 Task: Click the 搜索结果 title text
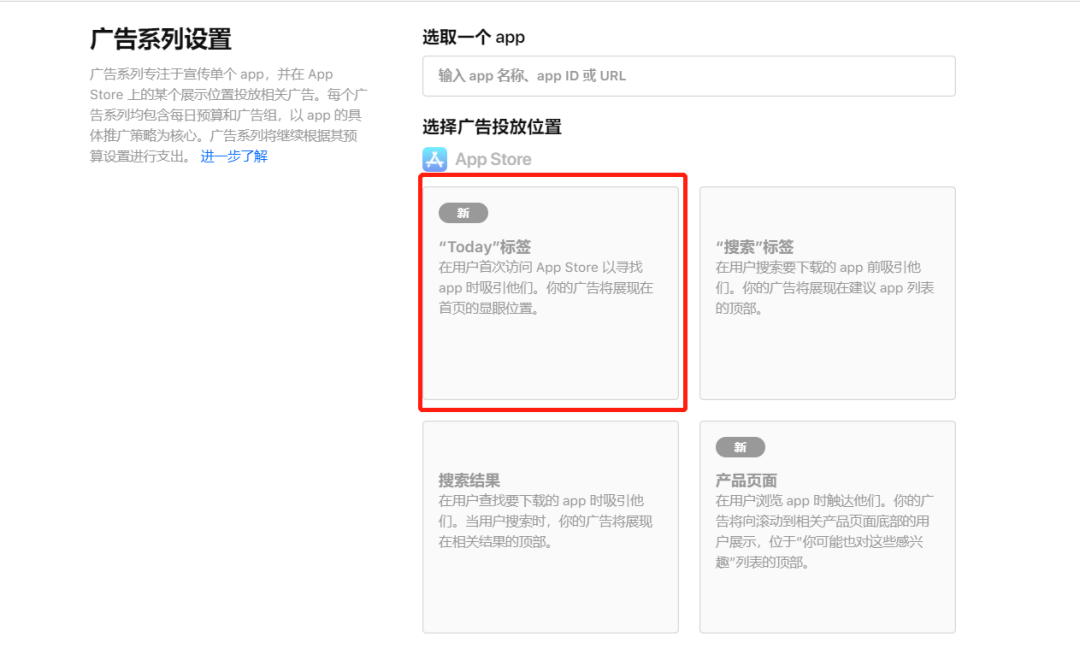coord(469,480)
